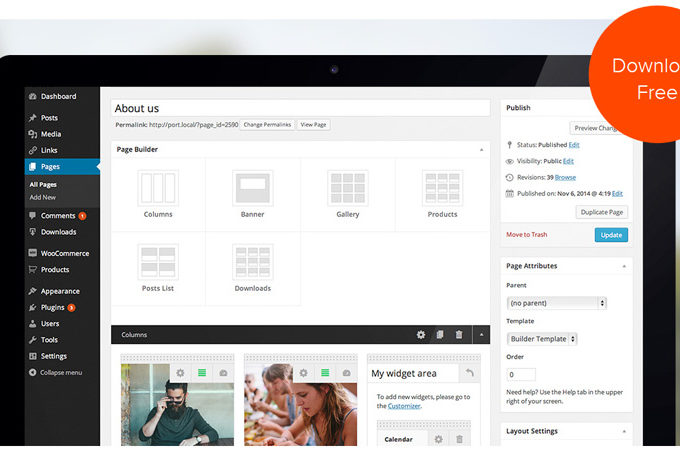This screenshot has height=457, width=680.
Task: Open the Parent page dropdown
Action: click(556, 303)
